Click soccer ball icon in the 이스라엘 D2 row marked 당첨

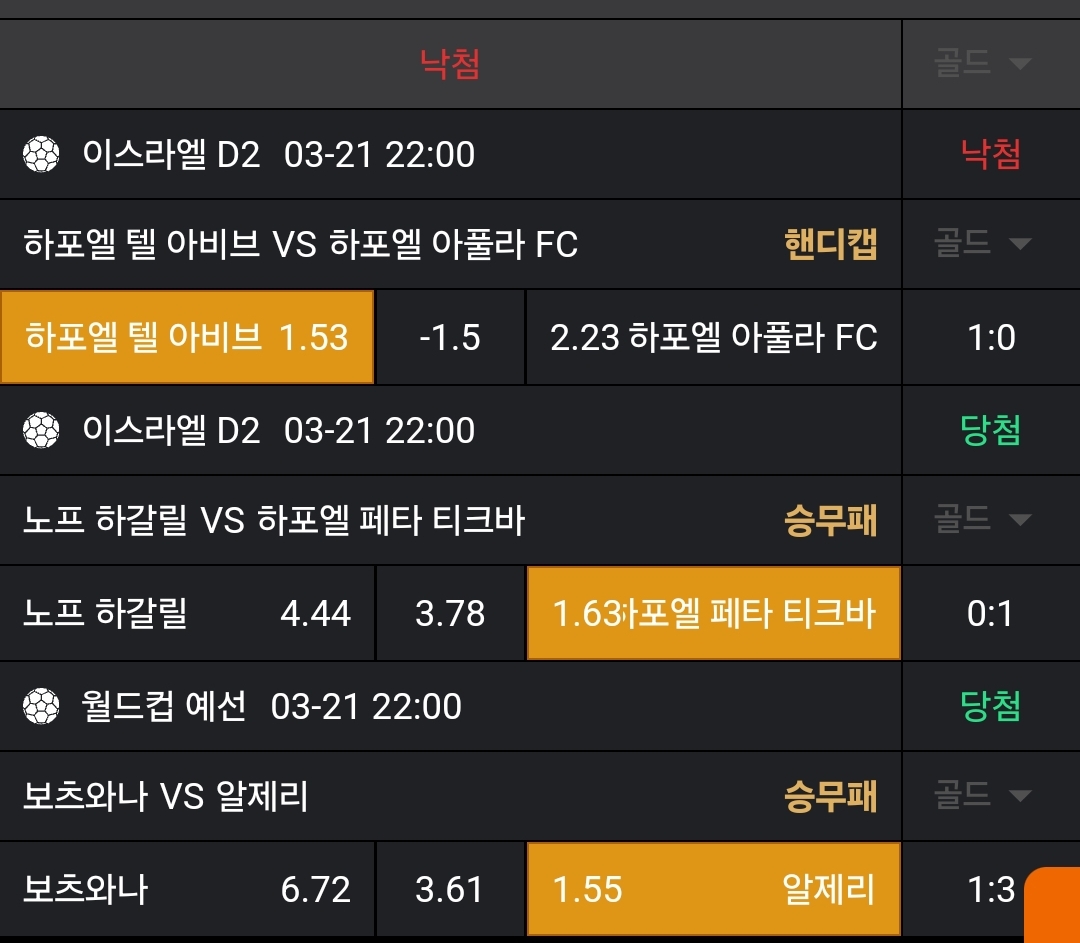[41, 431]
